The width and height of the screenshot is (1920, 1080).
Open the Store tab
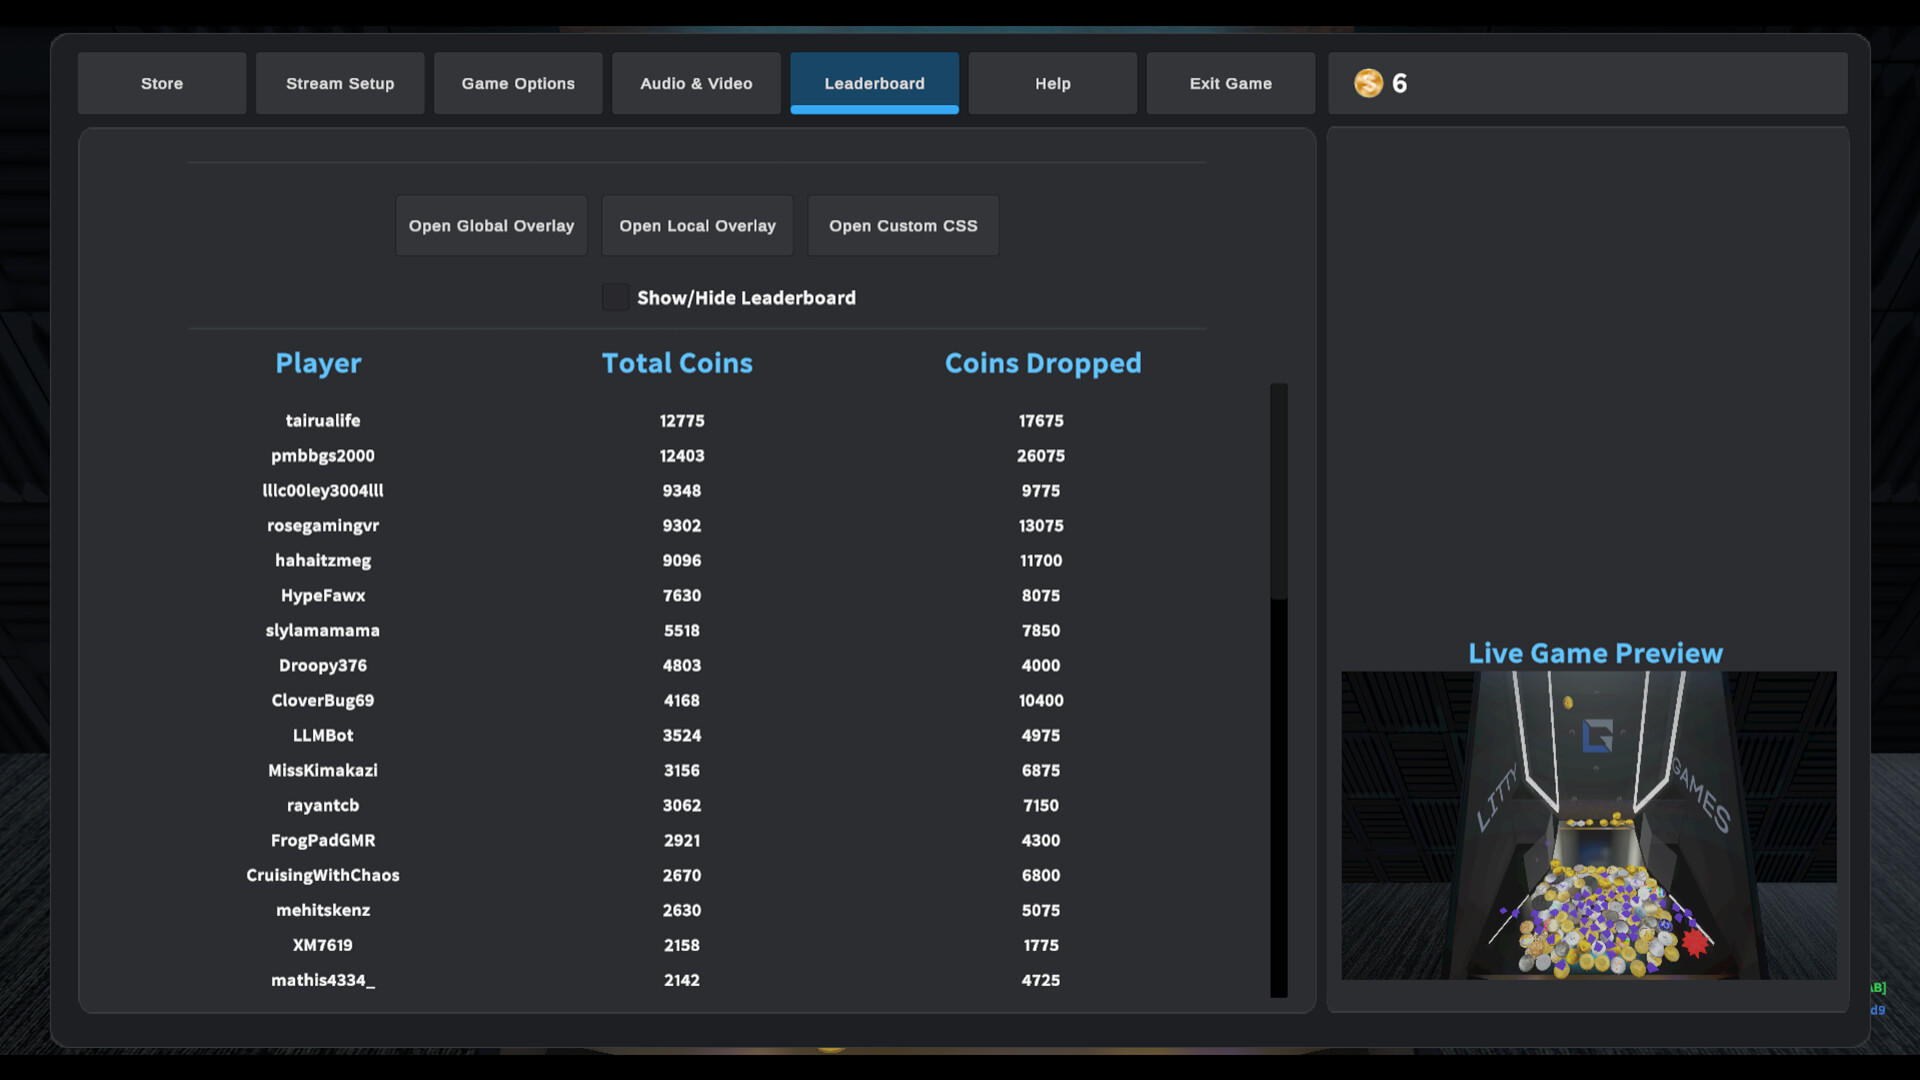pos(162,83)
